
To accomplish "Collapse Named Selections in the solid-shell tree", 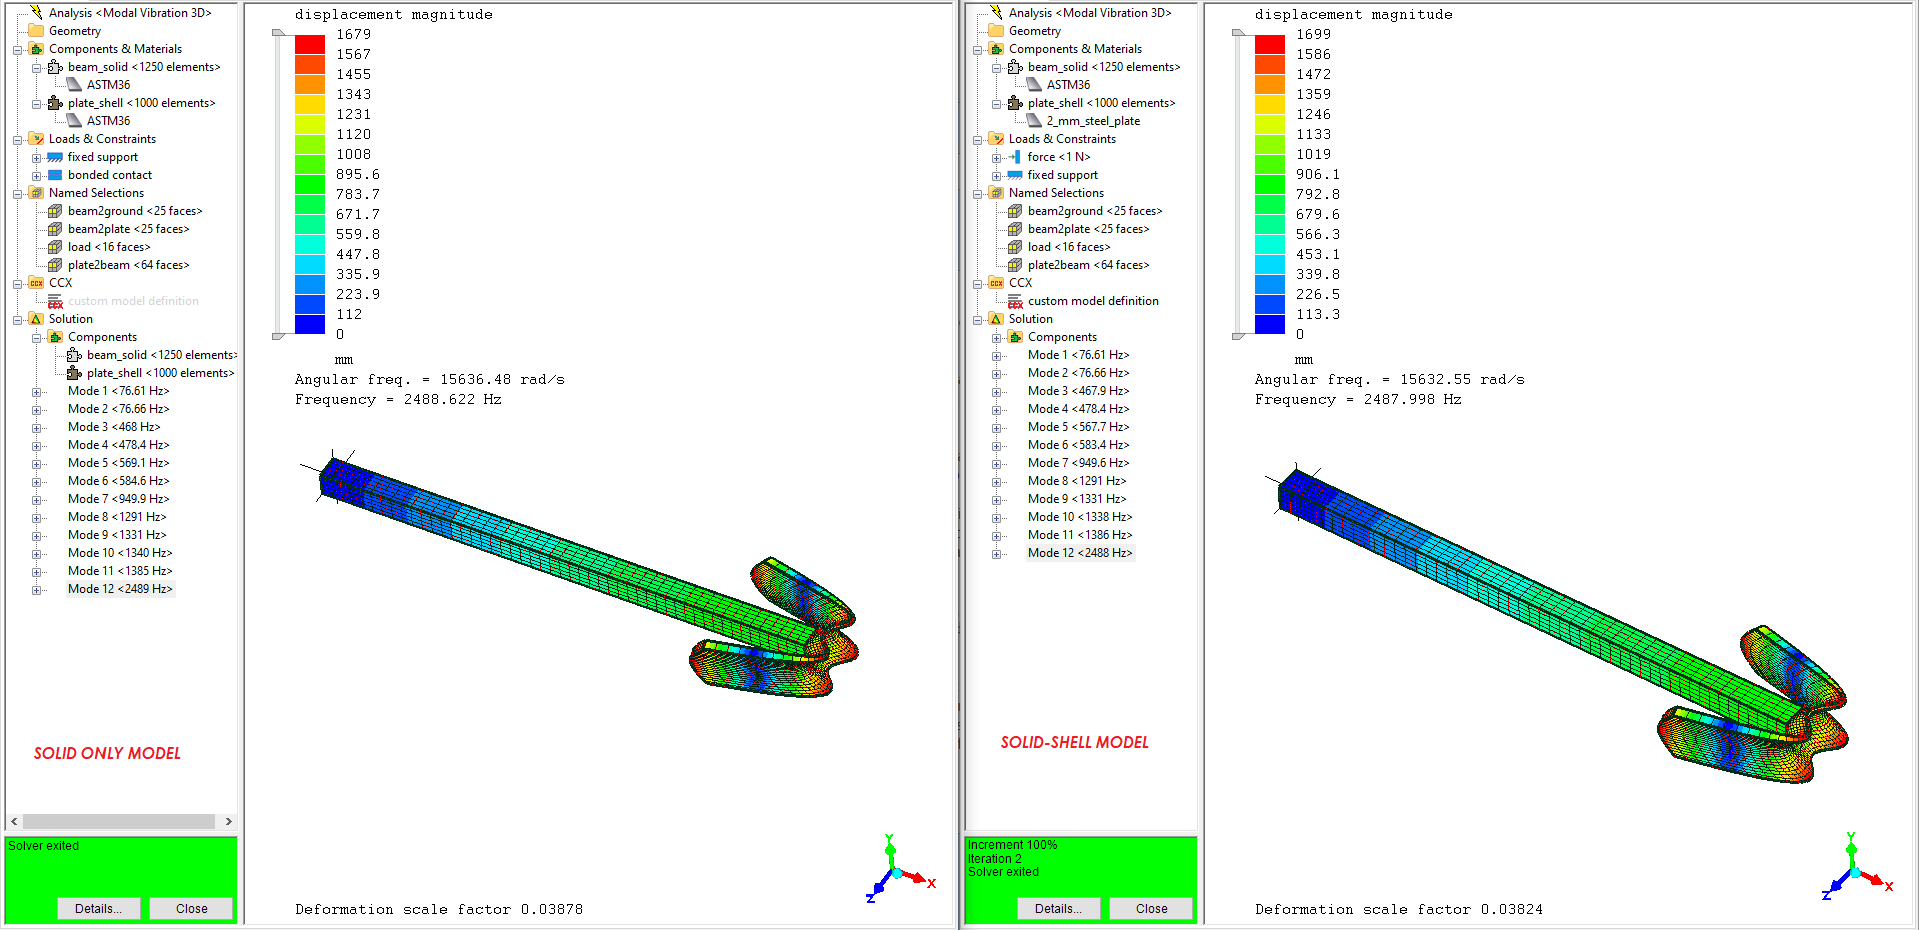I will tap(977, 193).
